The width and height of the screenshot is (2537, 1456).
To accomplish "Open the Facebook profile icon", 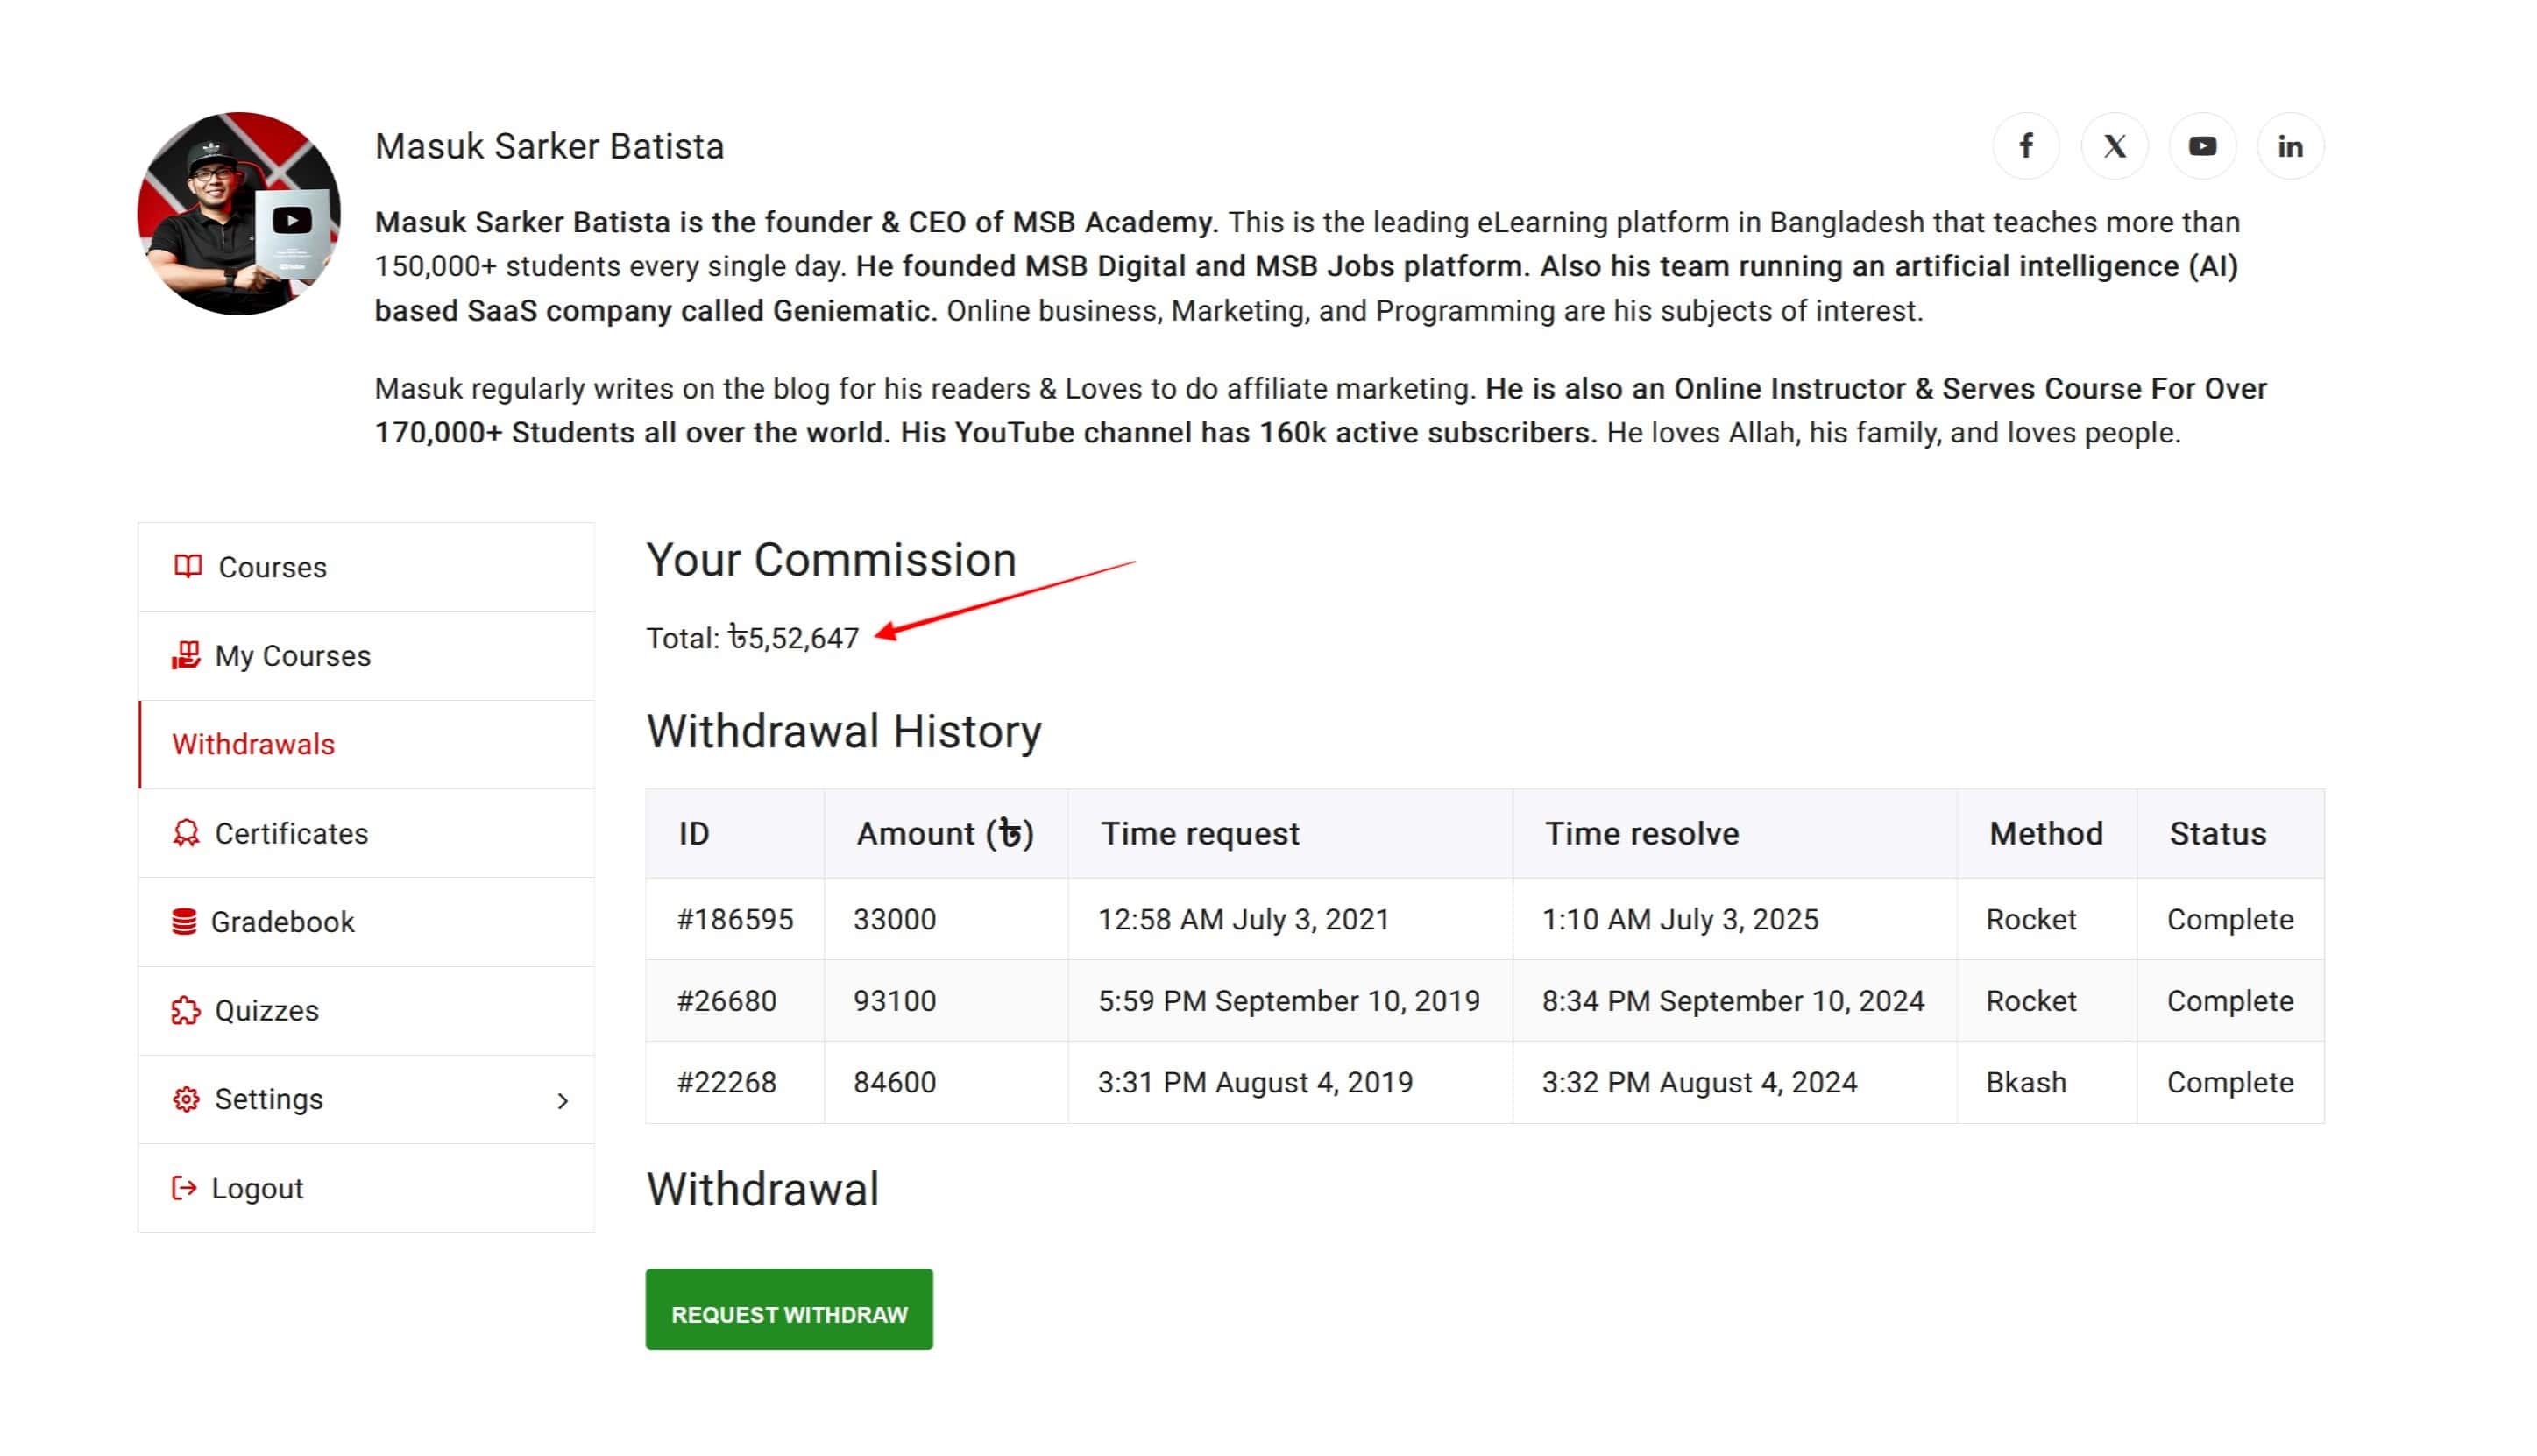I will tap(2025, 146).
